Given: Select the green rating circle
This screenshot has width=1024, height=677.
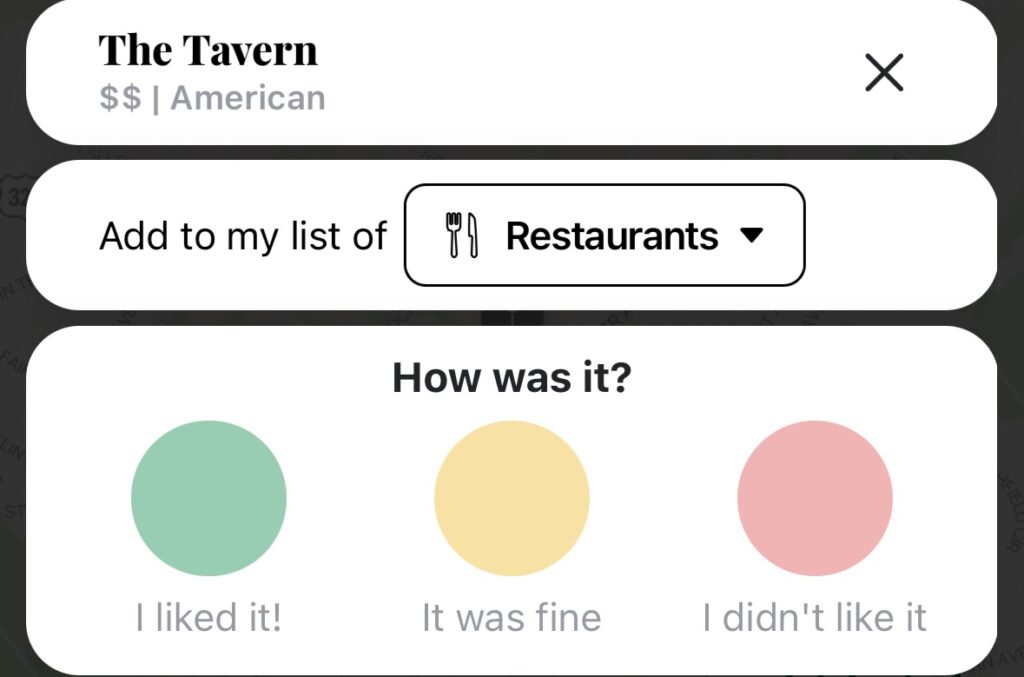Looking at the screenshot, I should pyautogui.click(x=209, y=498).
